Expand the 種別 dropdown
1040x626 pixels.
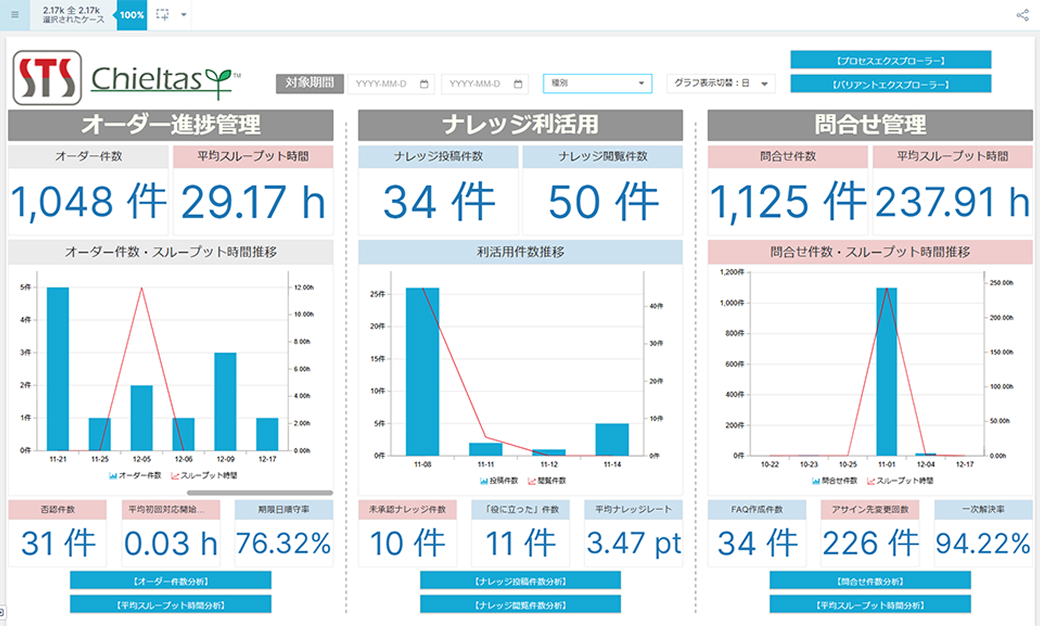[597, 84]
